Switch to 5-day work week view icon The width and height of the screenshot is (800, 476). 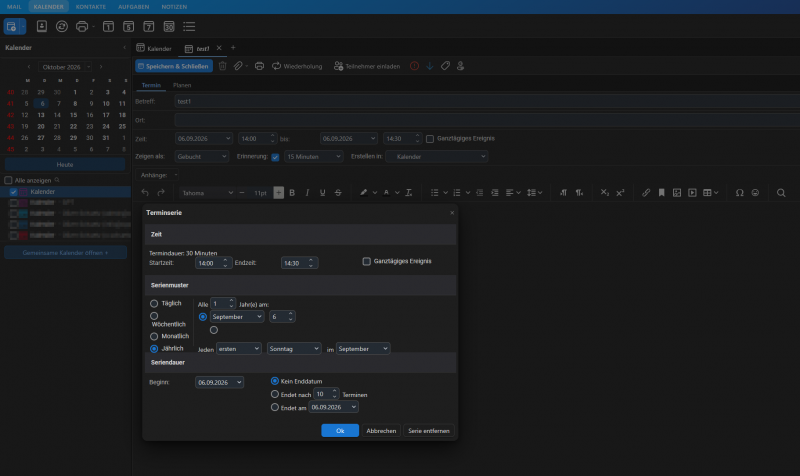[x=129, y=27]
